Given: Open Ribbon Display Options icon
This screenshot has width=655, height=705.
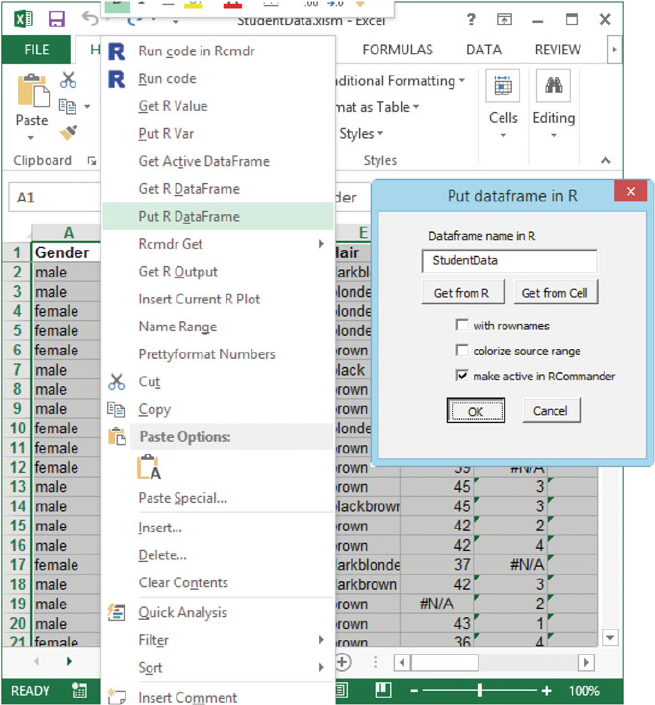Looking at the screenshot, I should coord(504,19).
